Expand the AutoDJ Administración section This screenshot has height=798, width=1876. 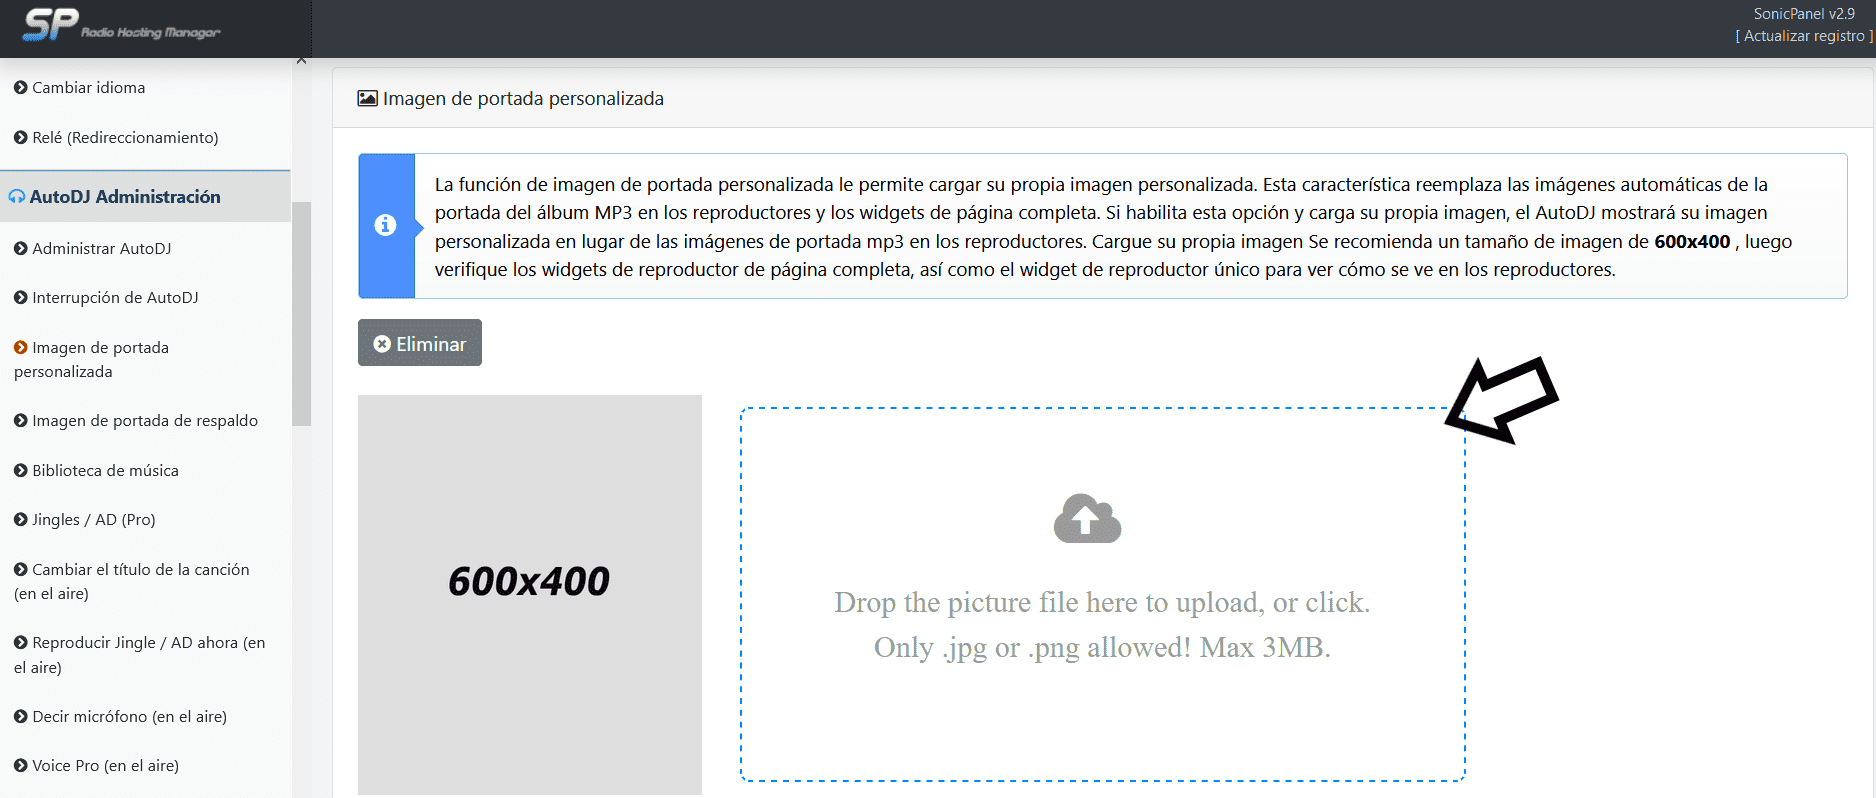pyautogui.click(x=125, y=197)
